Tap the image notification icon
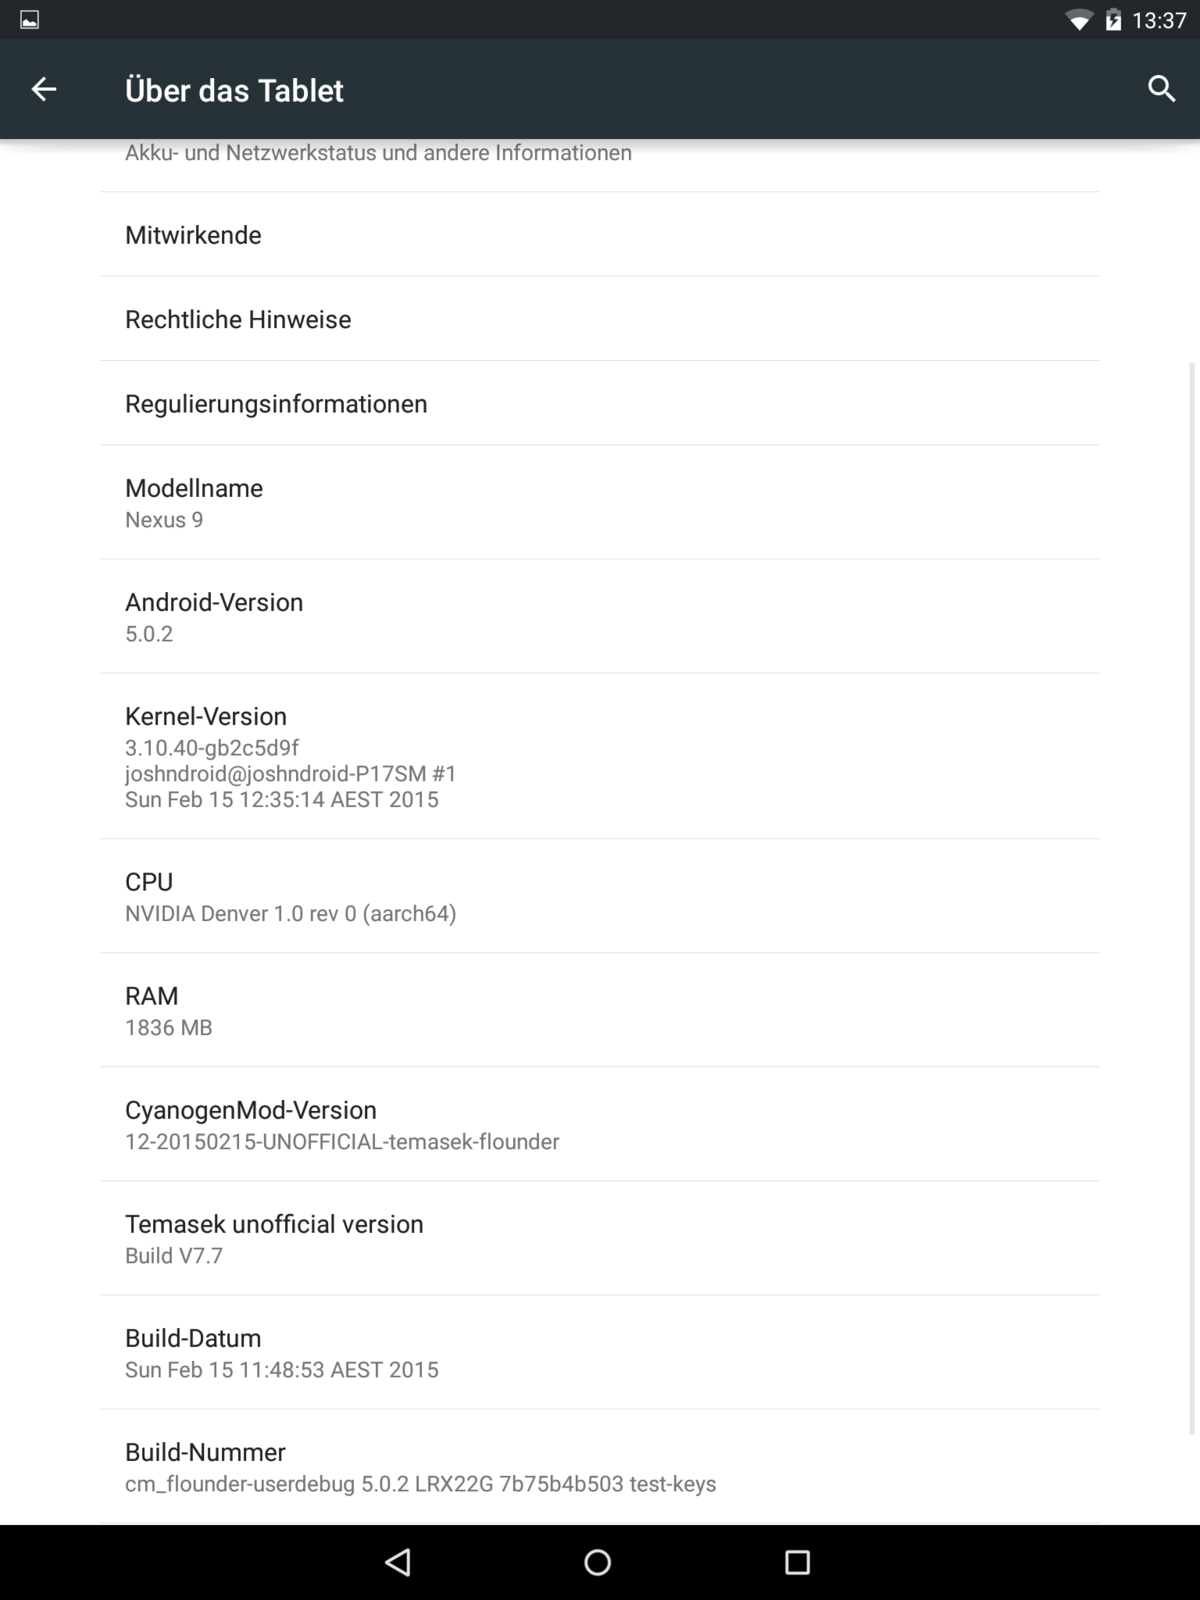Image resolution: width=1200 pixels, height=1600 pixels. point(30,20)
